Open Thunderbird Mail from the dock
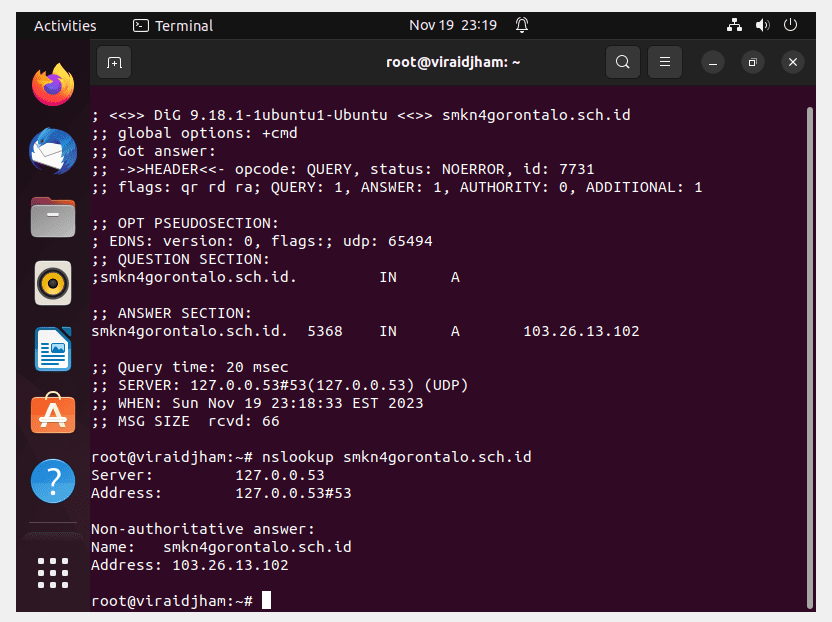Screen dimensions: 832x622 pyautogui.click(x=53, y=151)
